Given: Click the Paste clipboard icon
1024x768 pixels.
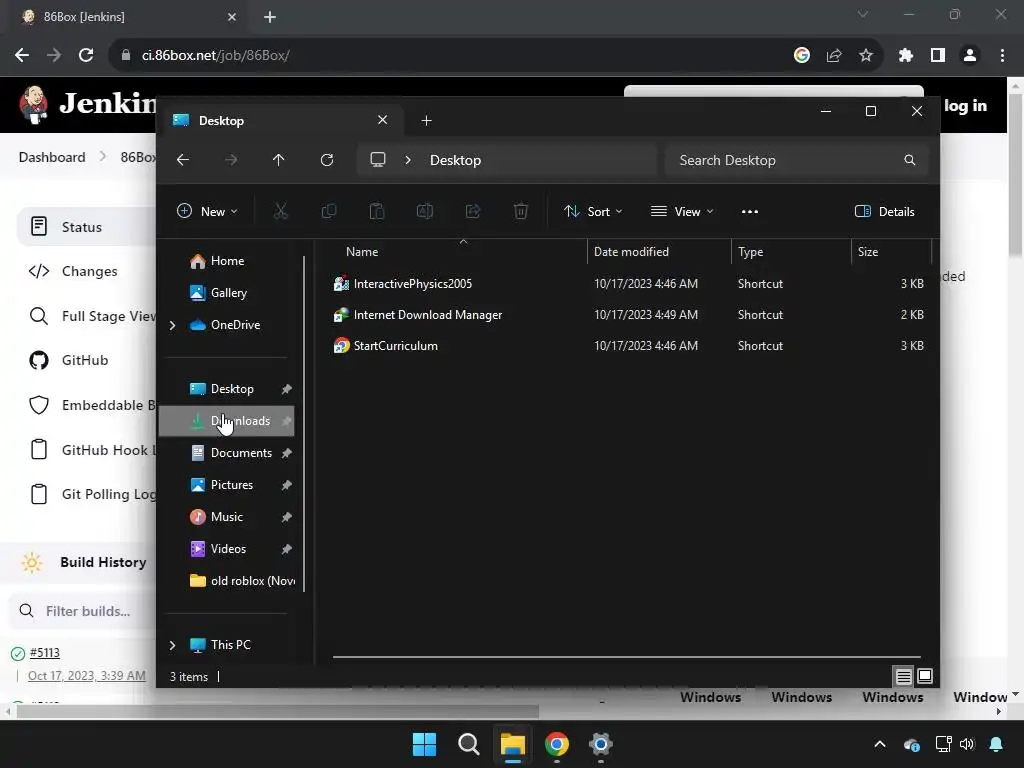Looking at the screenshot, I should (x=377, y=211).
